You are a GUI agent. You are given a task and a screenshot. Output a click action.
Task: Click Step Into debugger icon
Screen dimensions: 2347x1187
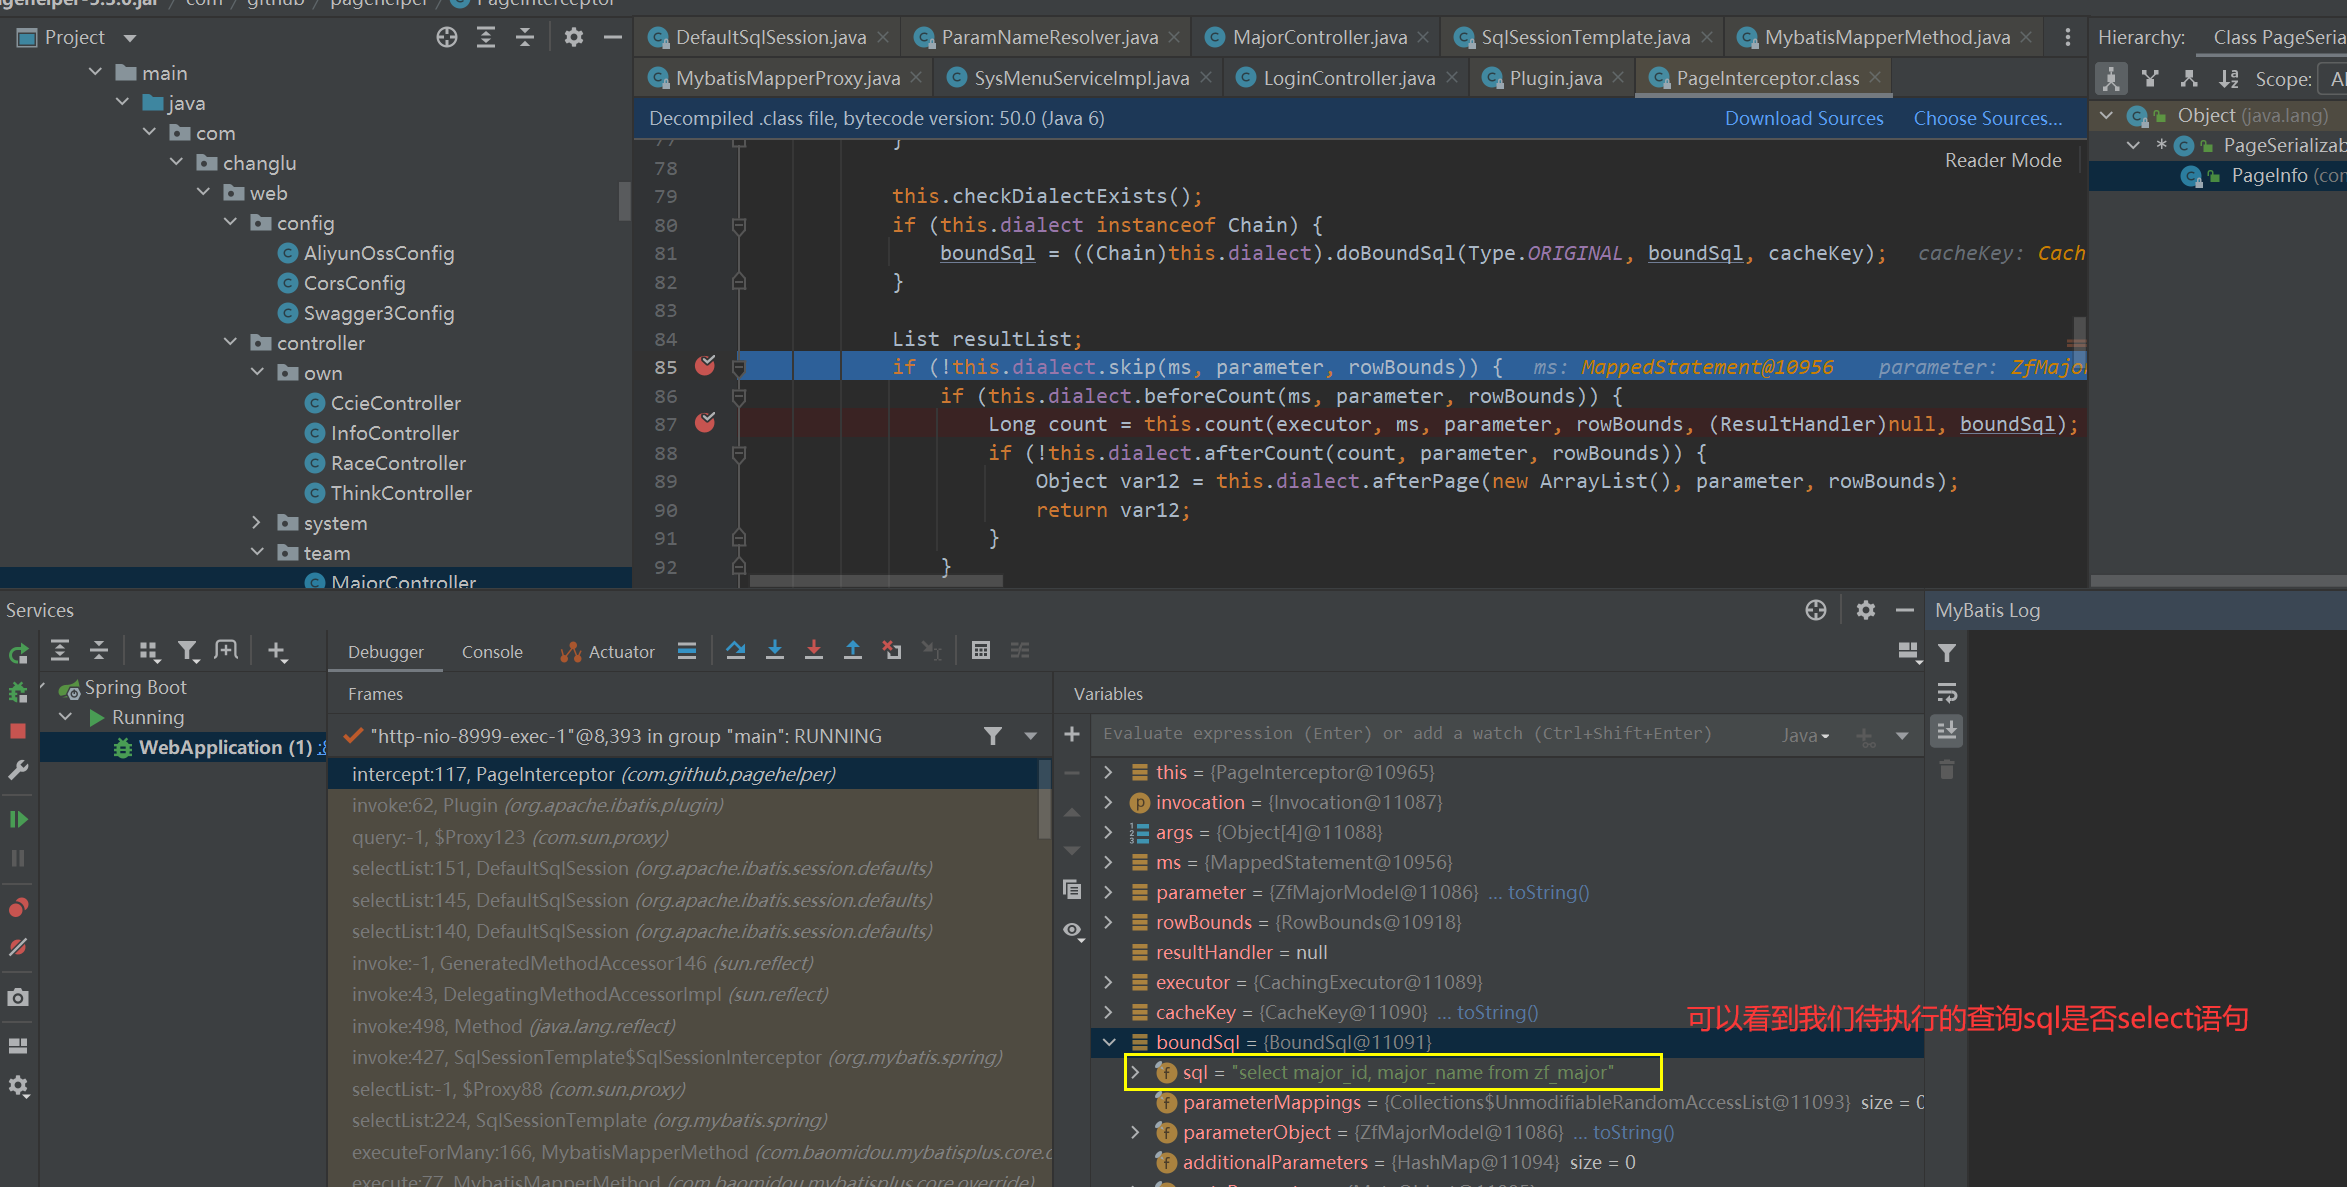point(775,651)
